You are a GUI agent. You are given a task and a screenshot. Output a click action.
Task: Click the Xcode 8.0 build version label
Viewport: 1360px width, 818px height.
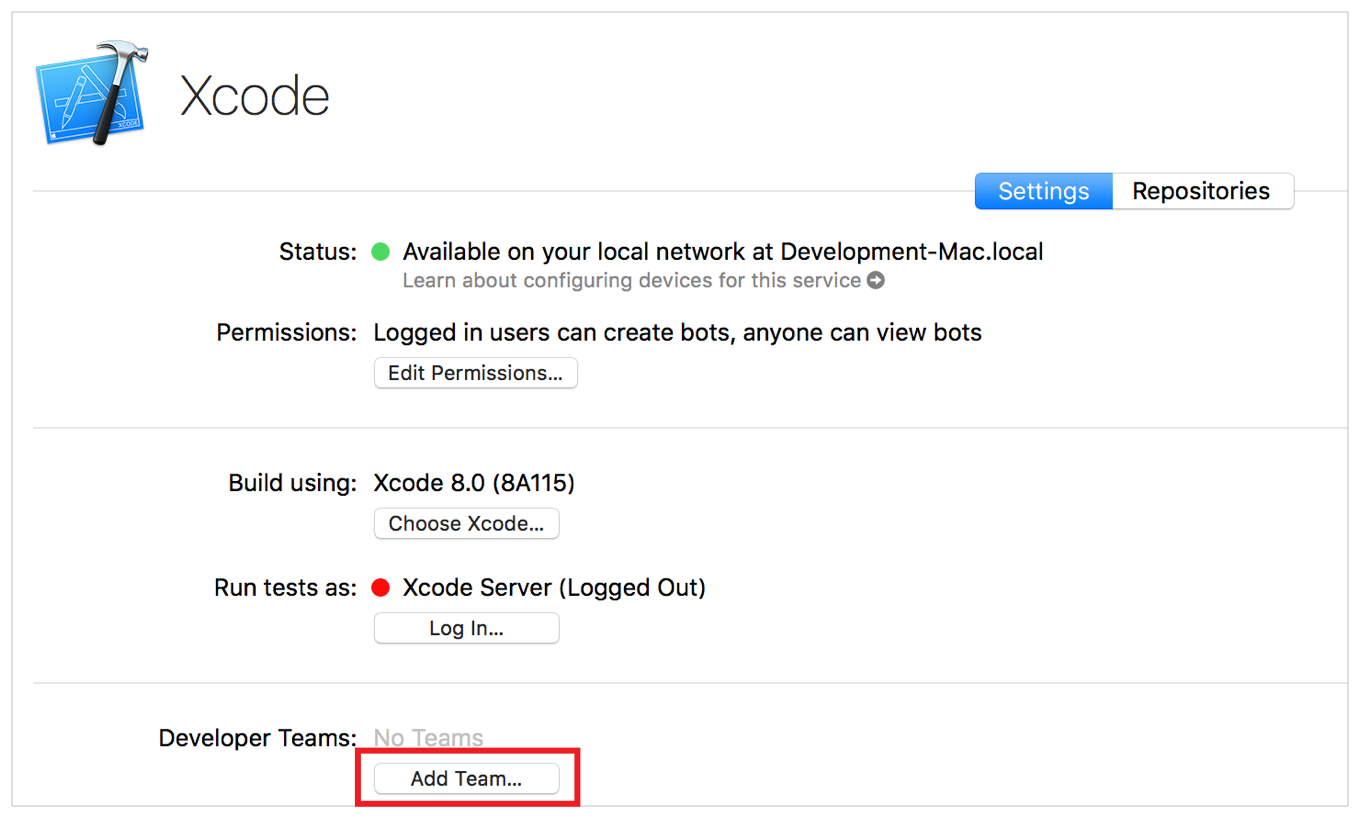point(475,483)
